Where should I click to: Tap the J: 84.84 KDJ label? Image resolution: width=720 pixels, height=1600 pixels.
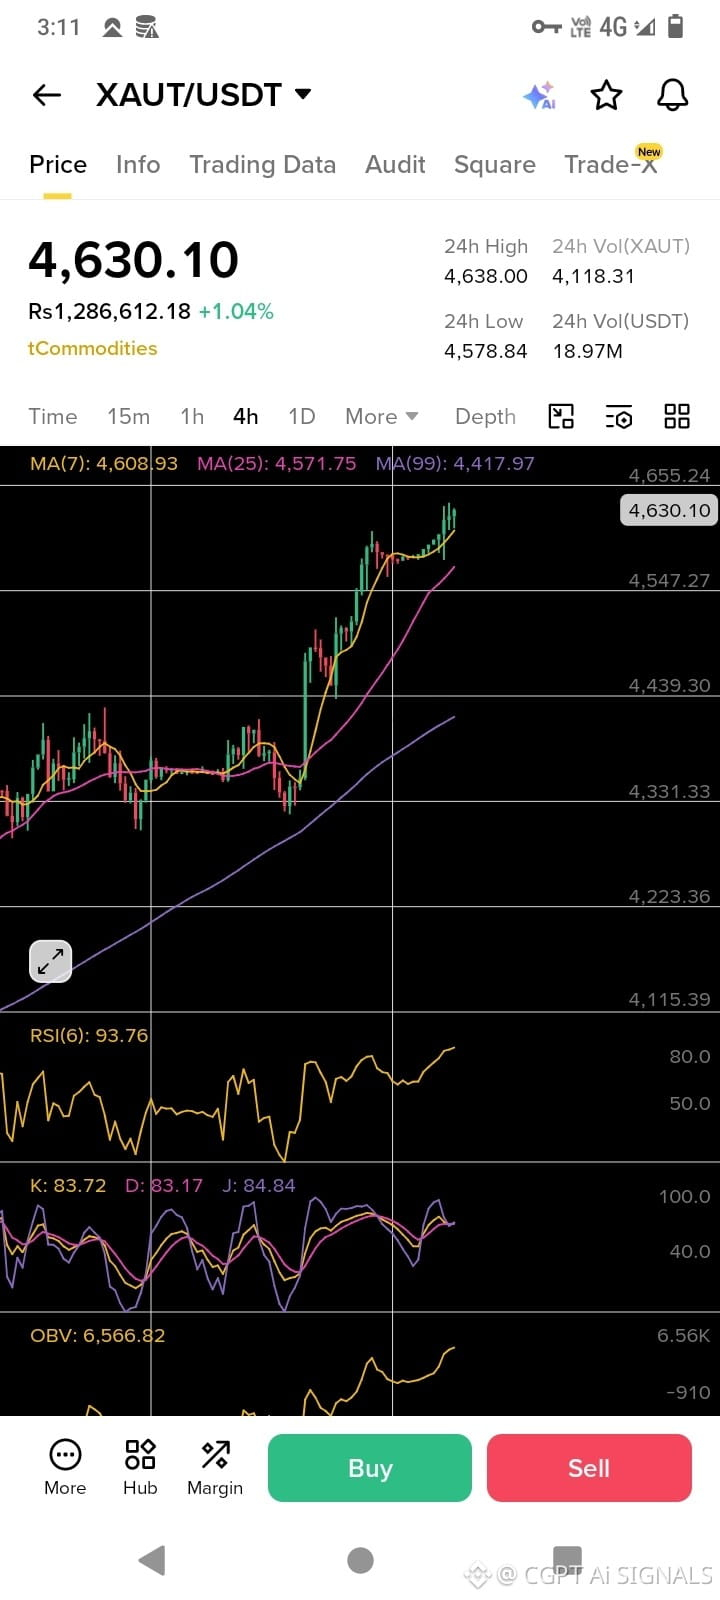click(x=259, y=1185)
